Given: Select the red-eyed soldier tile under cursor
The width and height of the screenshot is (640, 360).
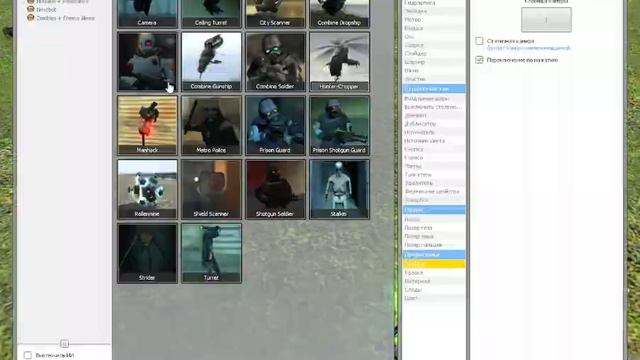Looking at the screenshot, I should pos(147,62).
